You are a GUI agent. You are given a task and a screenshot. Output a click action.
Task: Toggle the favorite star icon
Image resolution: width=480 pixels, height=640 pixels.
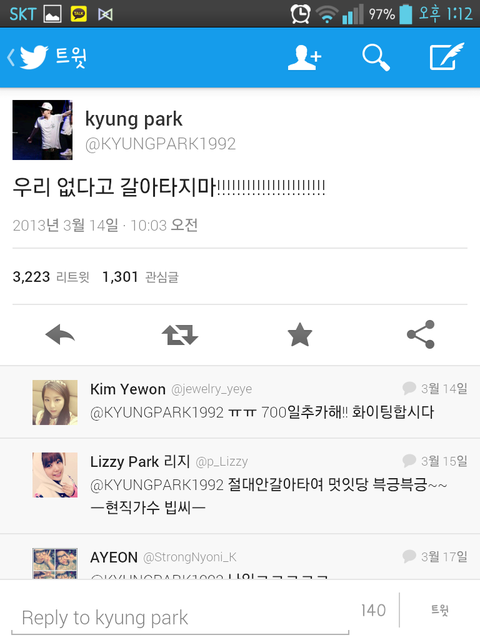pyautogui.click(x=300, y=334)
